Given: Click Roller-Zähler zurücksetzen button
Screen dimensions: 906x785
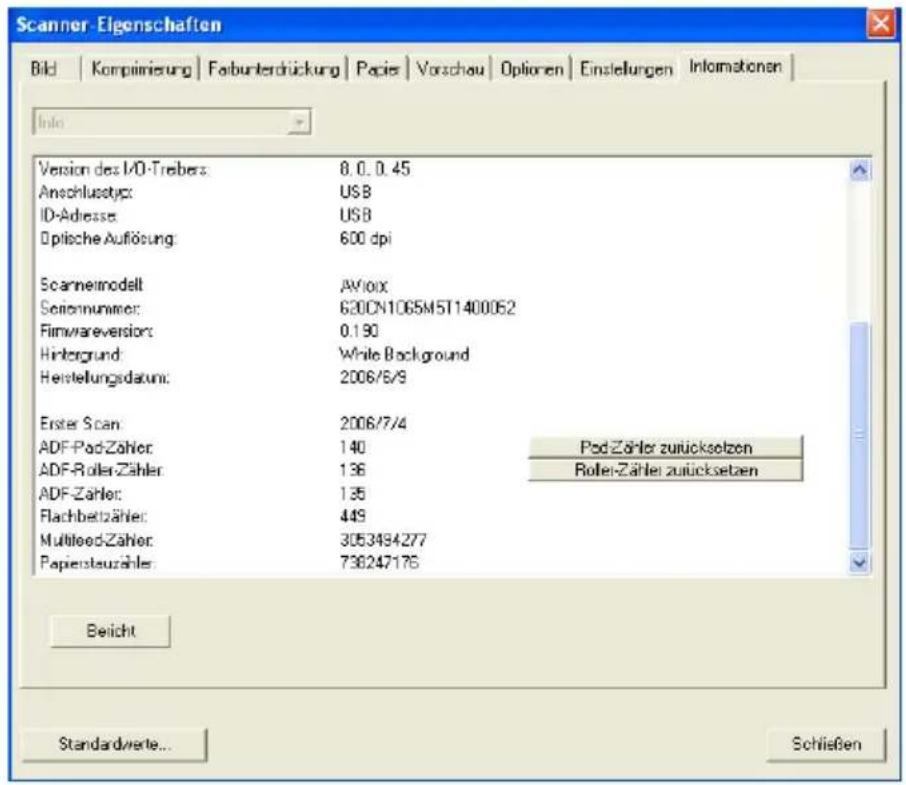Looking at the screenshot, I should tap(666, 470).
